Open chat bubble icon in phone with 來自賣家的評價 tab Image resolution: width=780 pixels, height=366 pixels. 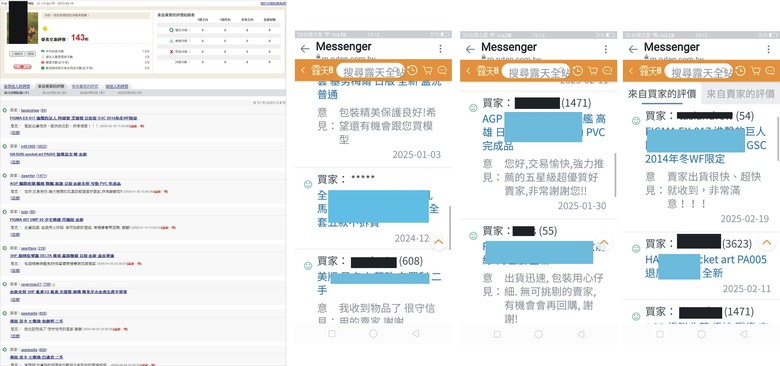pyautogui.click(x=770, y=71)
